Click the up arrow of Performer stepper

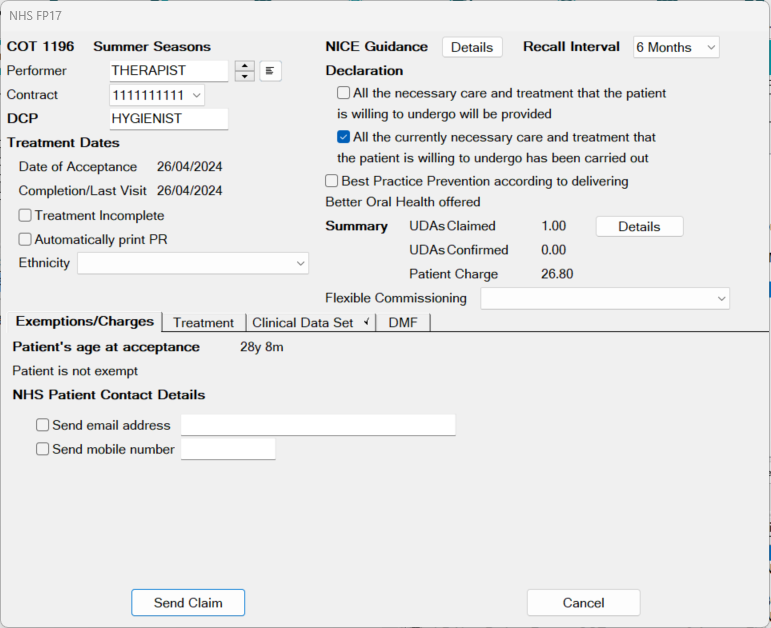[244, 66]
